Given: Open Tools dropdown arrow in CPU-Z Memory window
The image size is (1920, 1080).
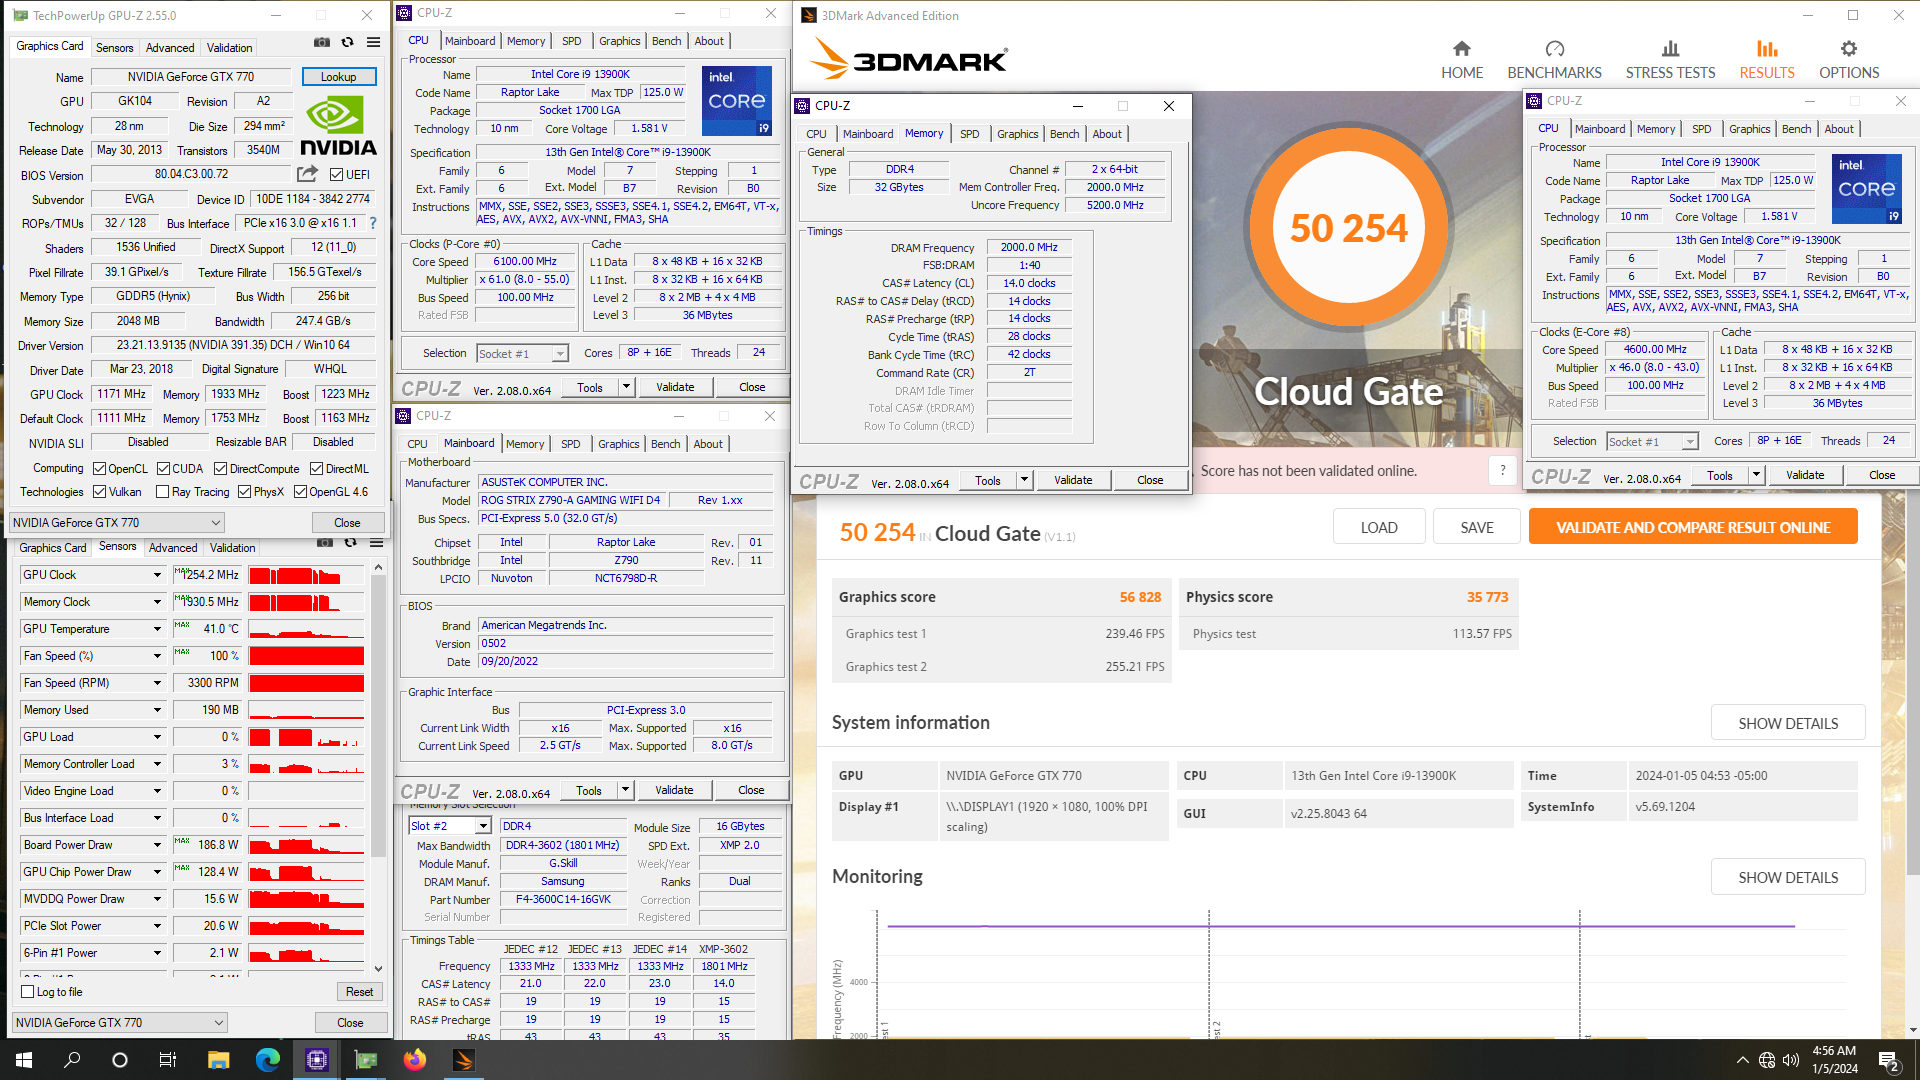Looking at the screenshot, I should [x=1024, y=480].
